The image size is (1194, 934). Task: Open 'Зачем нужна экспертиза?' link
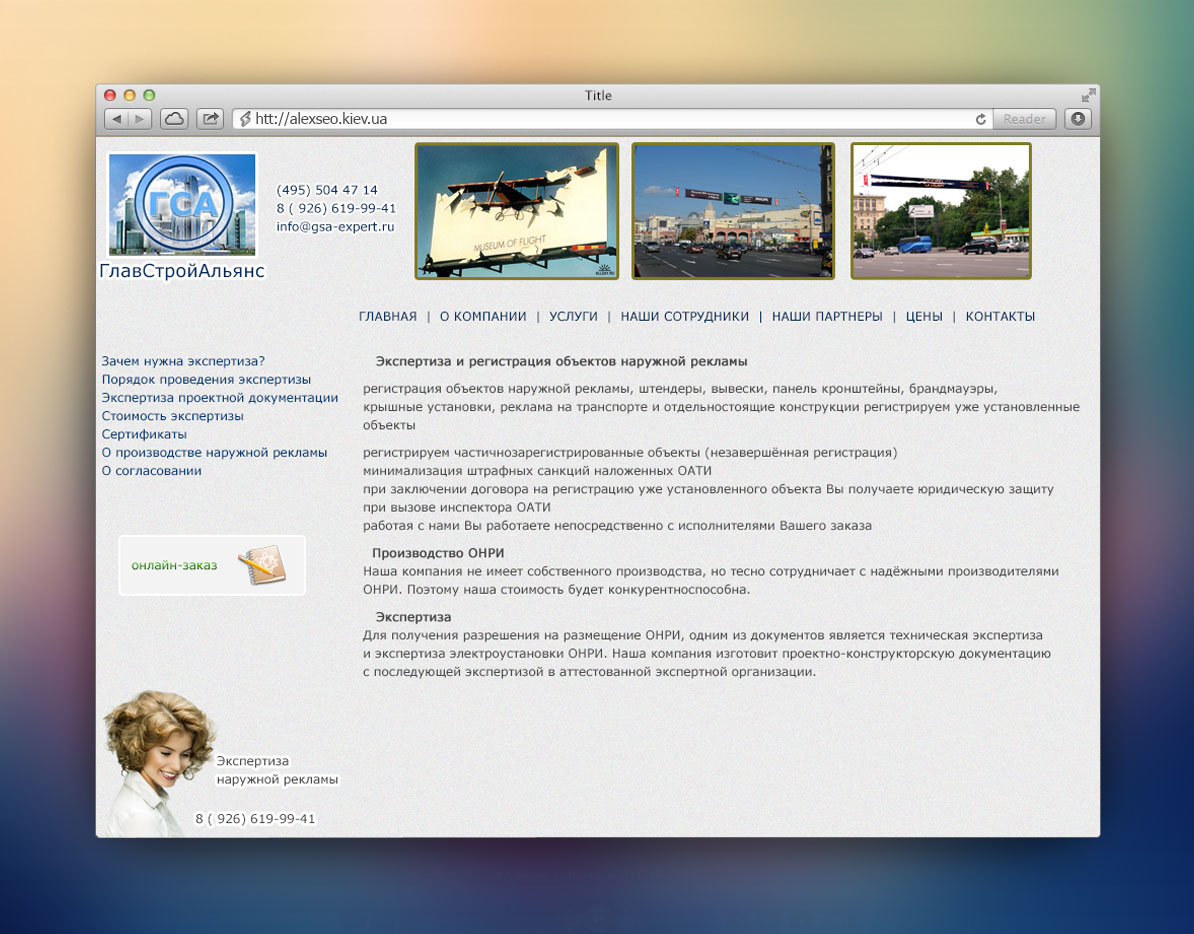(x=181, y=362)
